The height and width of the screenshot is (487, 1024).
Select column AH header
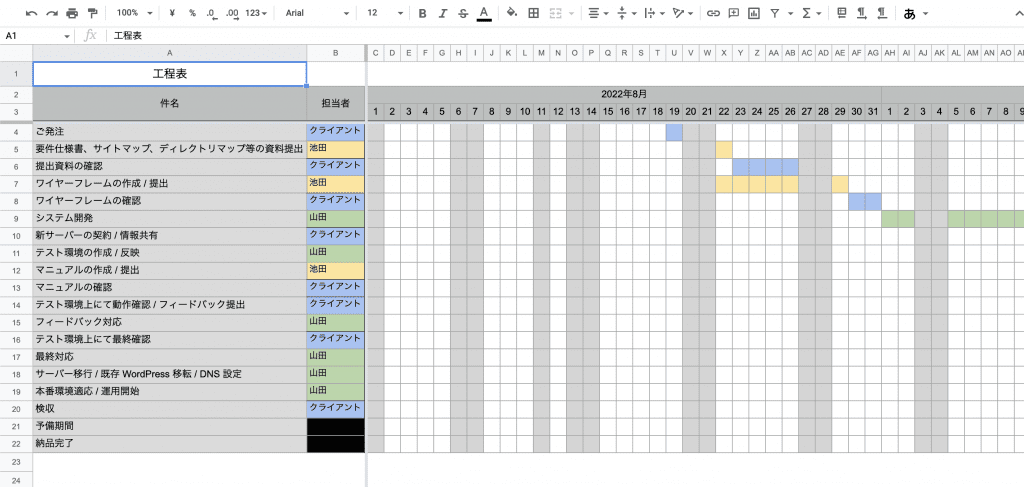click(889, 53)
